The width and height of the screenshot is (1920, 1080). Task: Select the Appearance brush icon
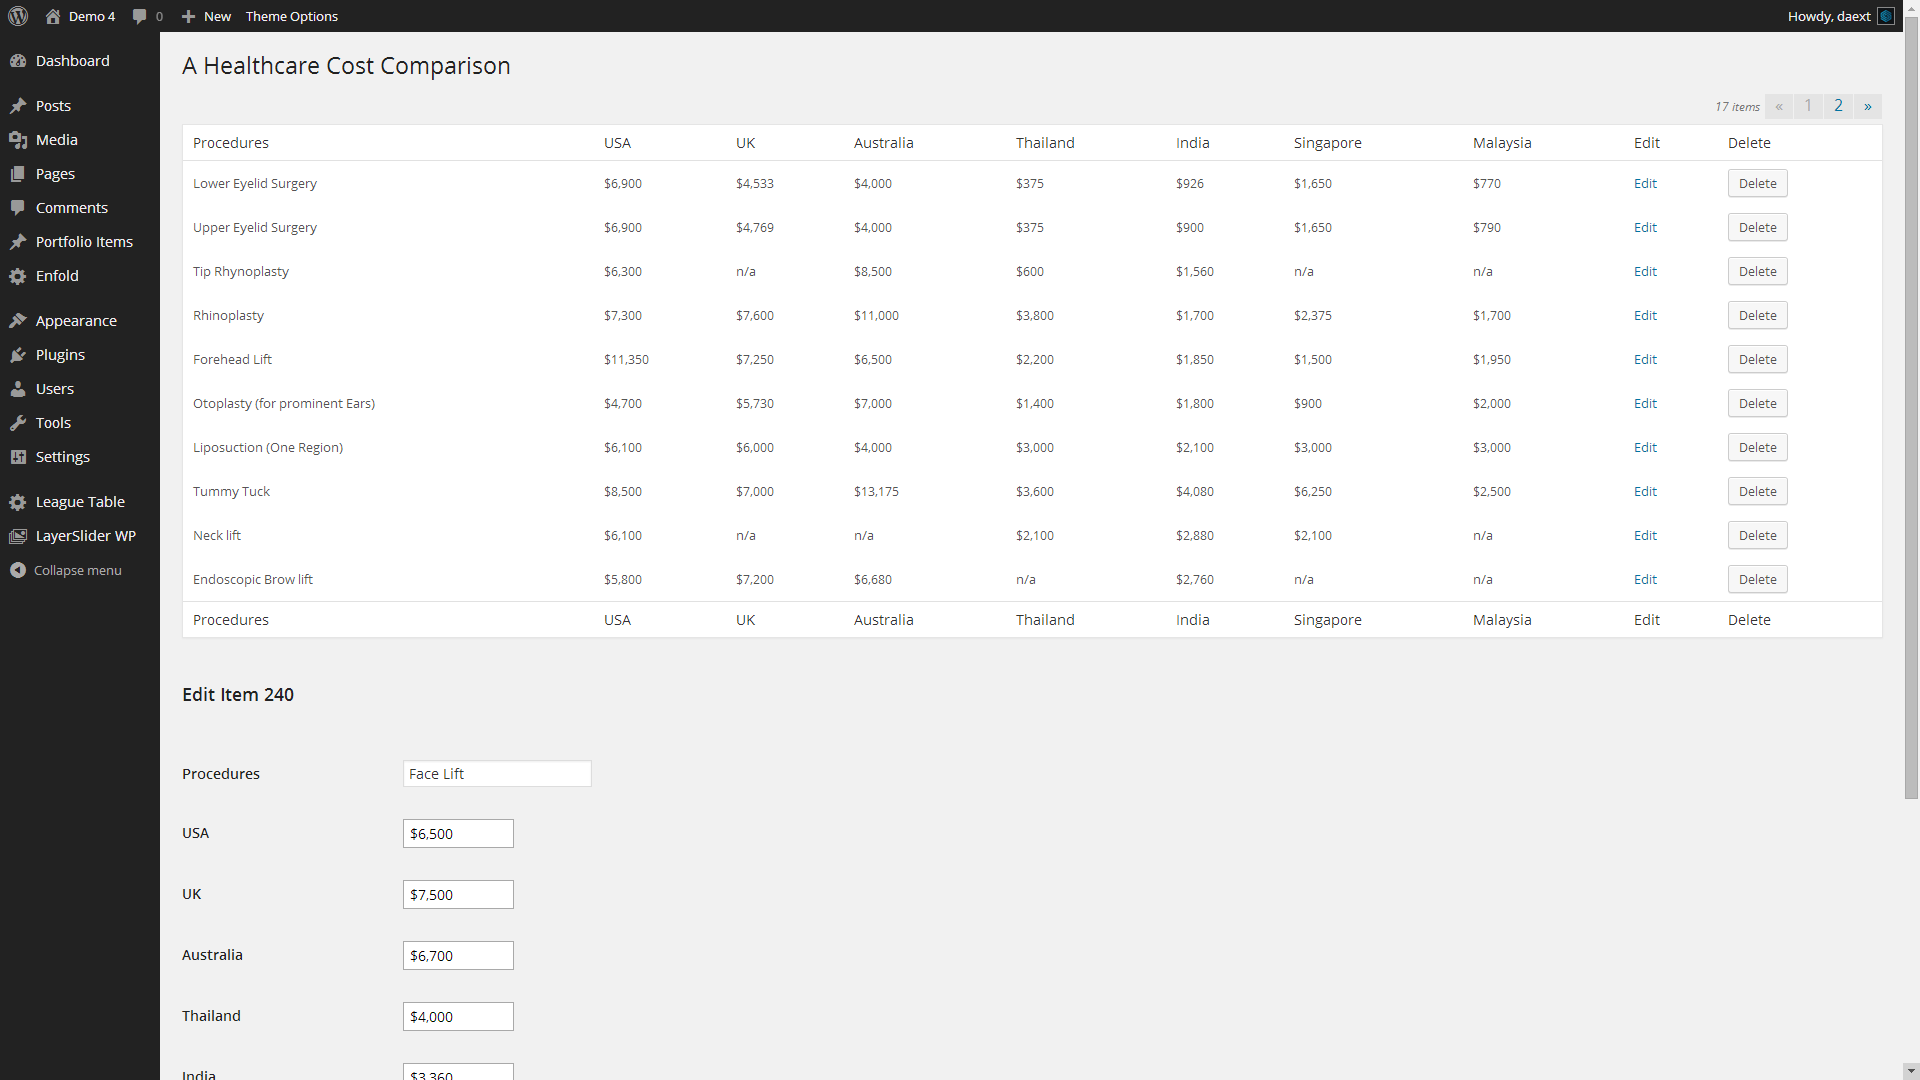tap(17, 320)
